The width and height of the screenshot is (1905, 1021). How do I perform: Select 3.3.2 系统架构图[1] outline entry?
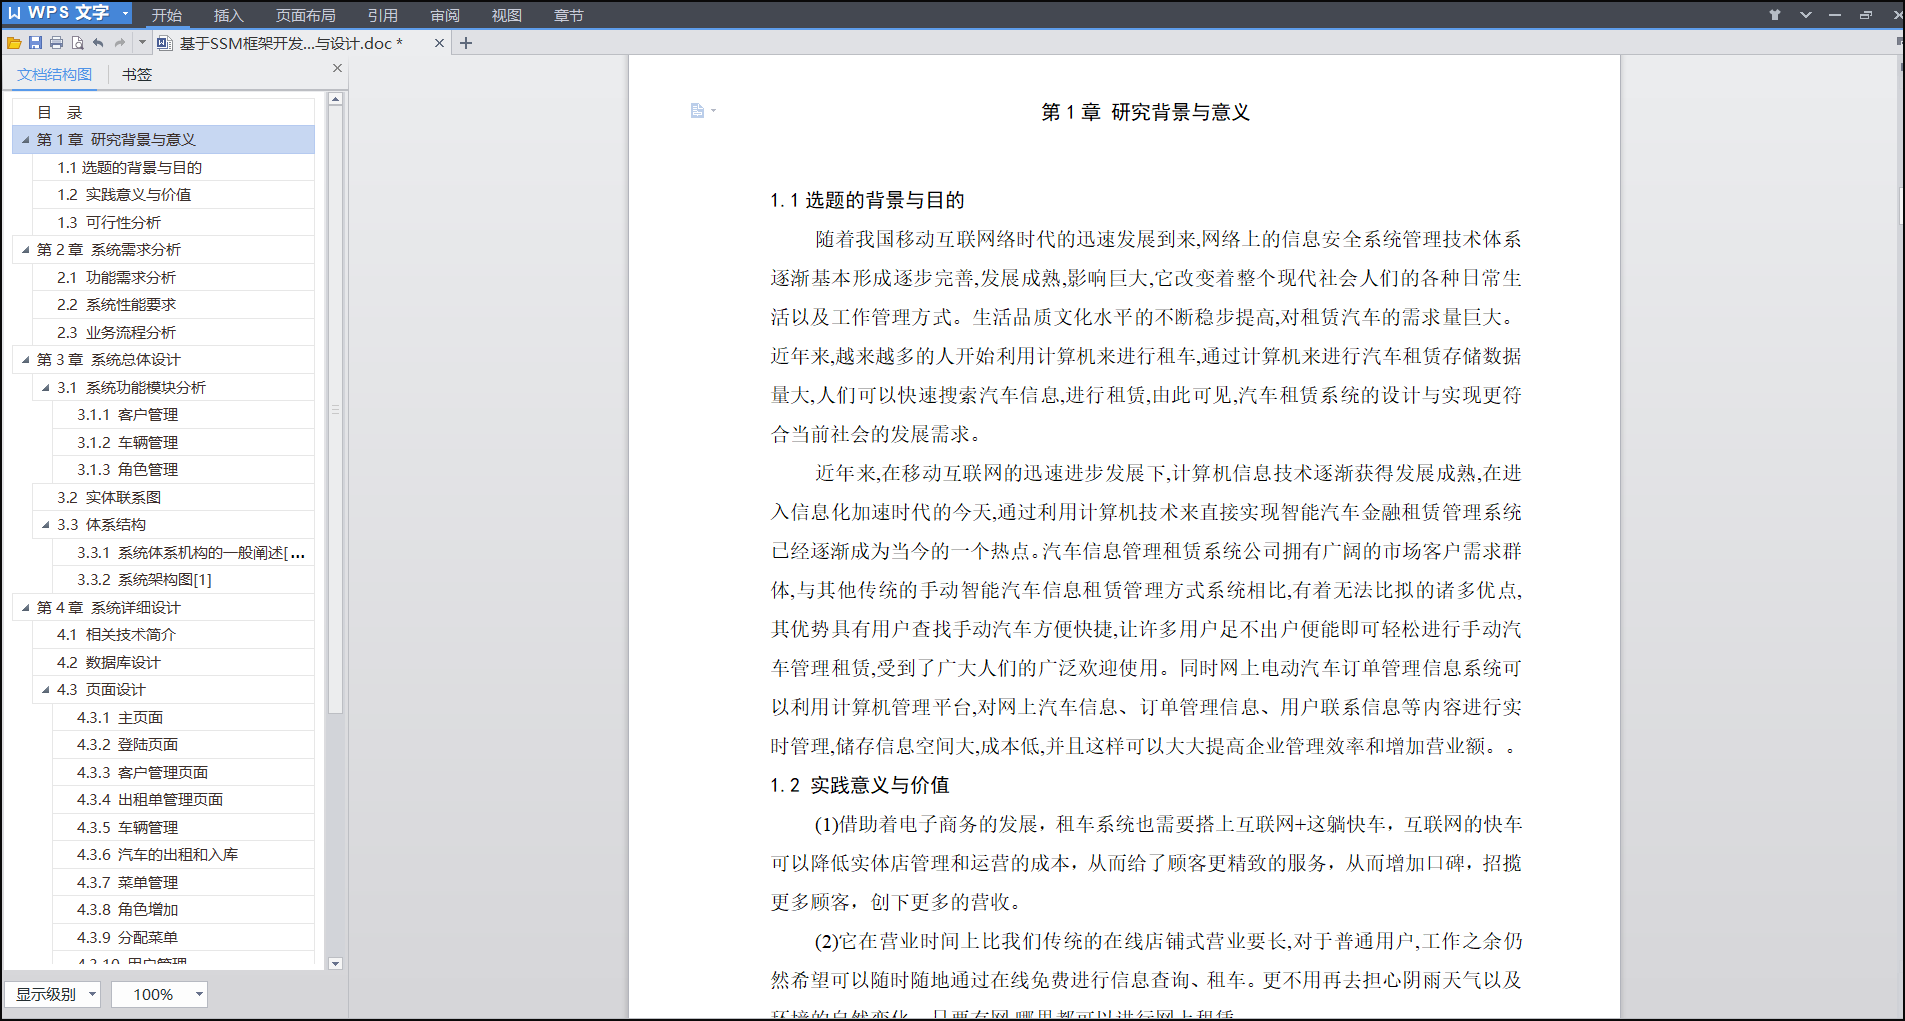pos(184,579)
